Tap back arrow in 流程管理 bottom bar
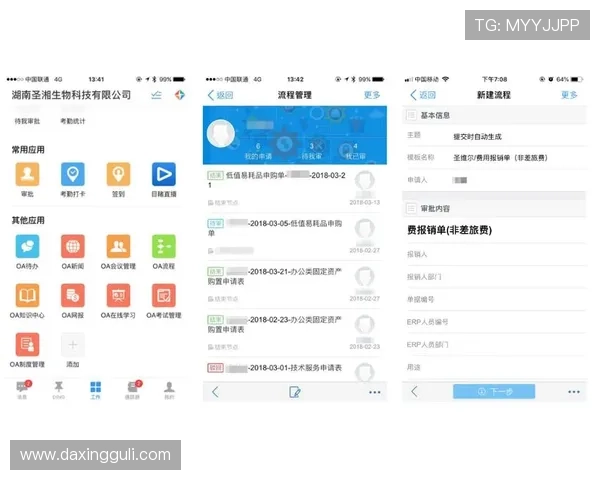This screenshot has height=480, width=600. (x=215, y=392)
